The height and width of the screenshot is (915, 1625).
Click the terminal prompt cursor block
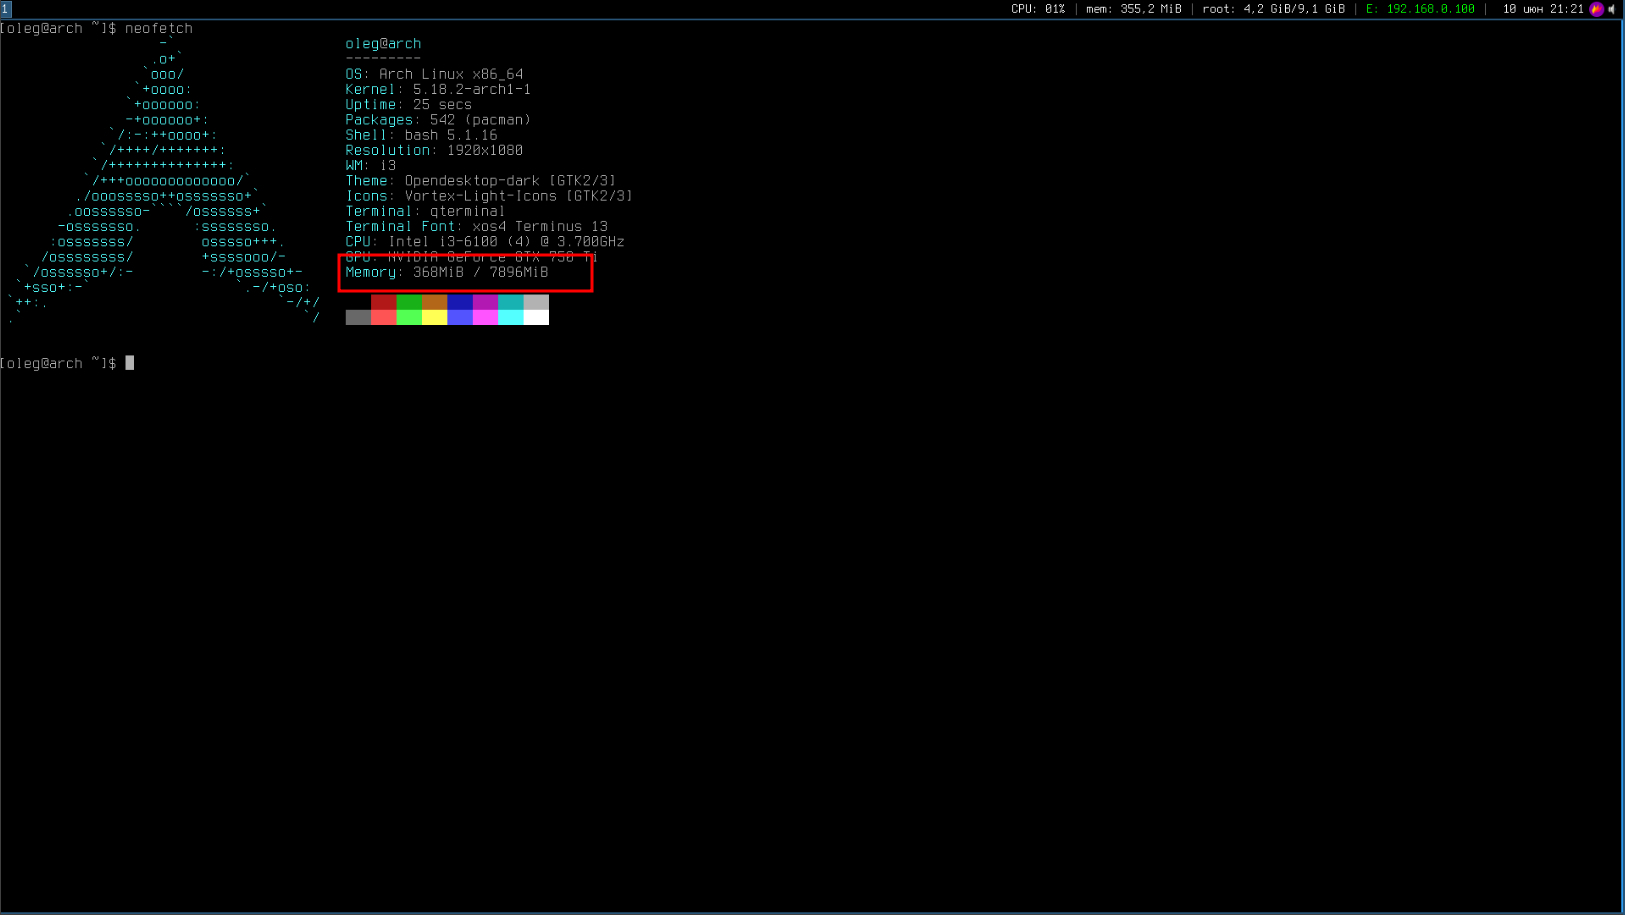pos(130,363)
